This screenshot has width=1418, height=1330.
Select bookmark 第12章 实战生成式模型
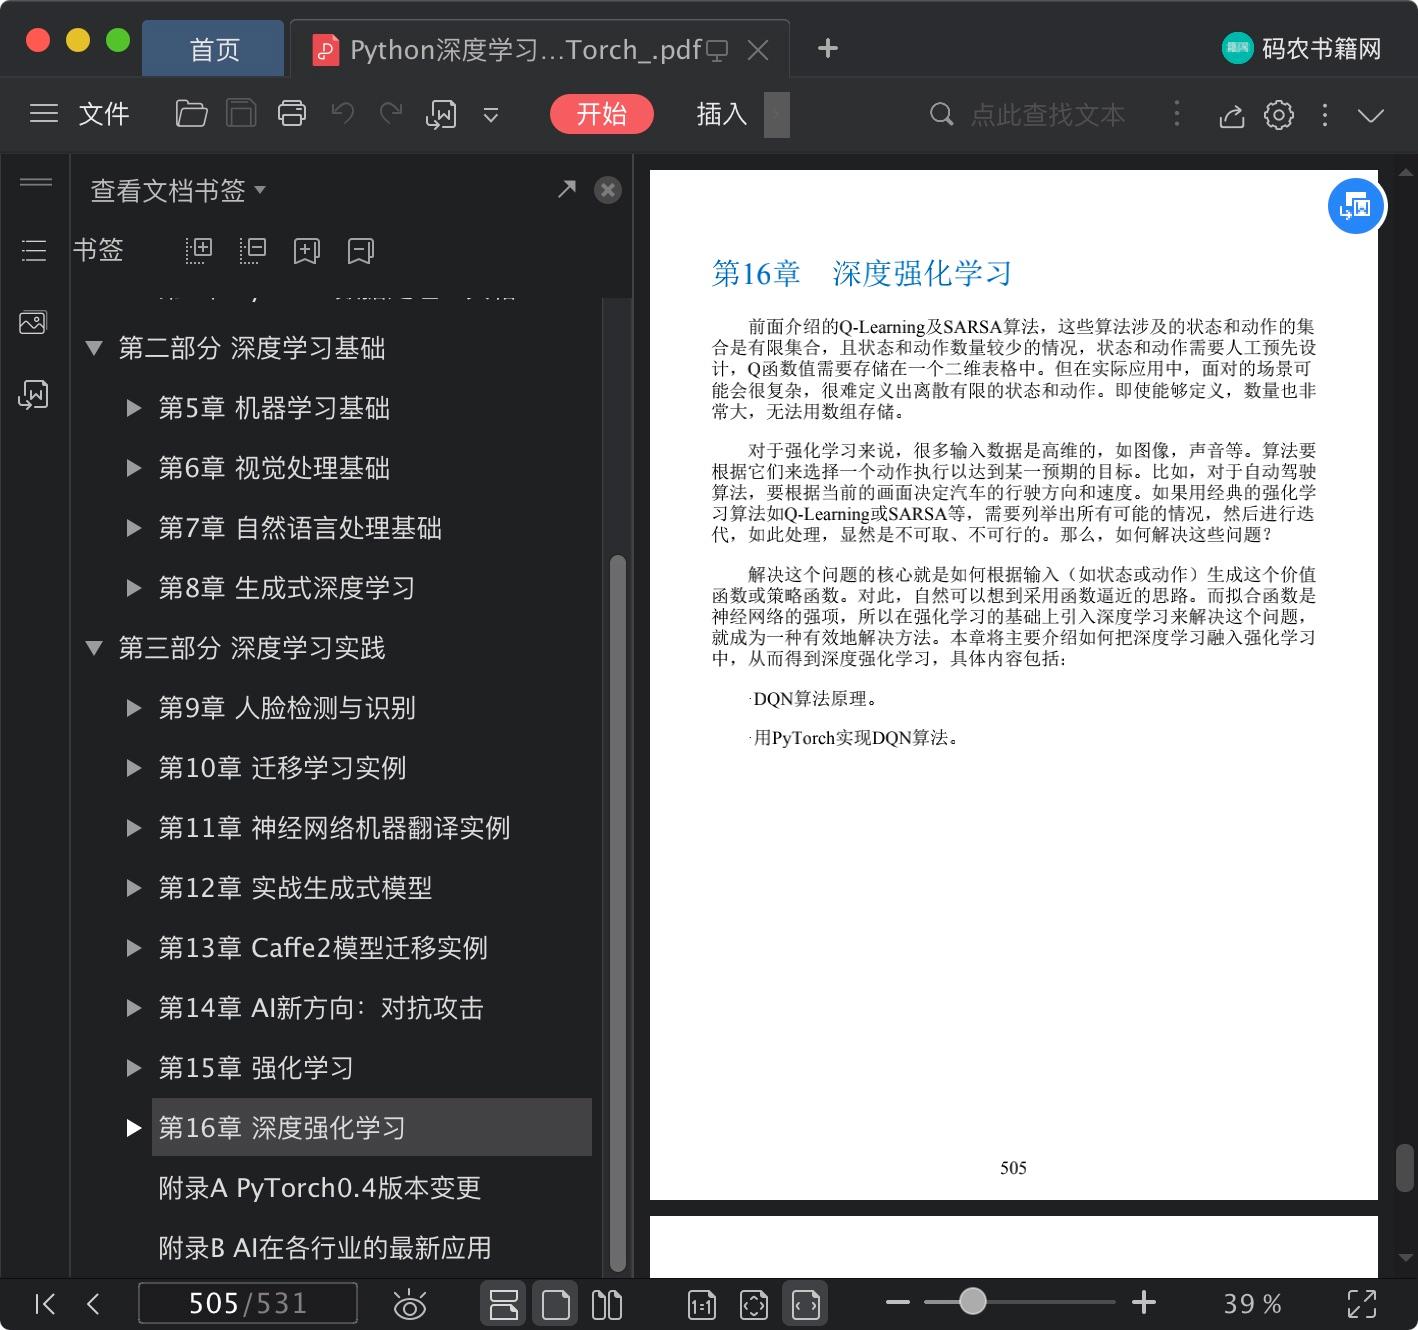[x=295, y=888]
